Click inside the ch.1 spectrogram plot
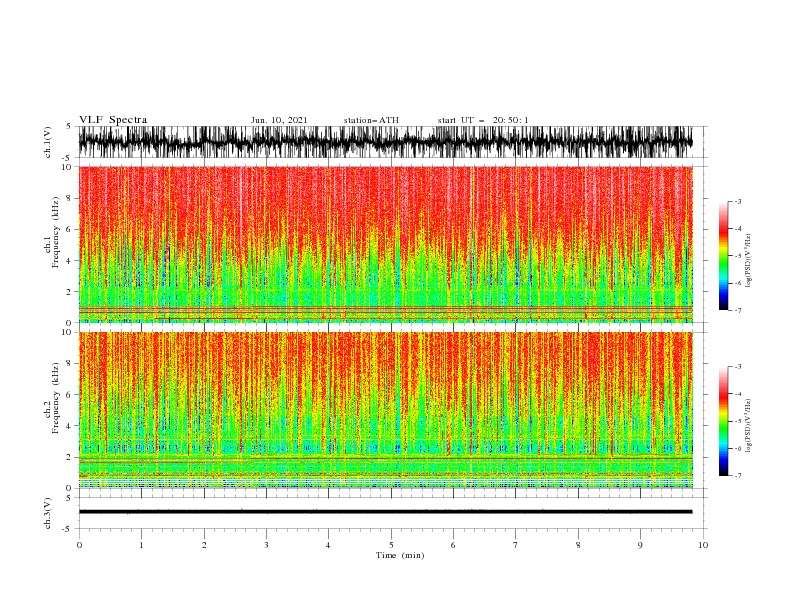This screenshot has height=612, width=792. 385,244
